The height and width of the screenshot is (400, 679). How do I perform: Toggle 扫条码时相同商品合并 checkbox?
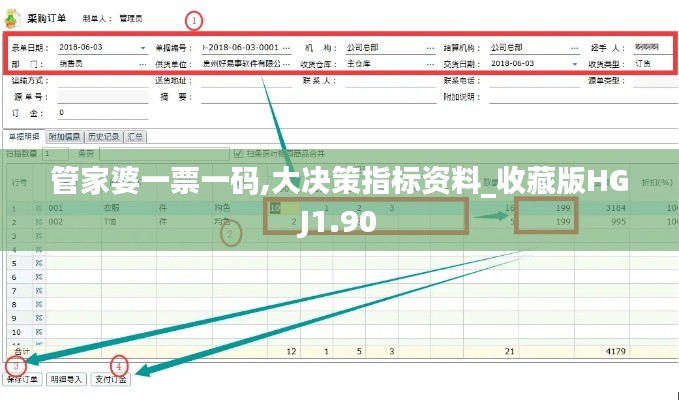pos(238,154)
